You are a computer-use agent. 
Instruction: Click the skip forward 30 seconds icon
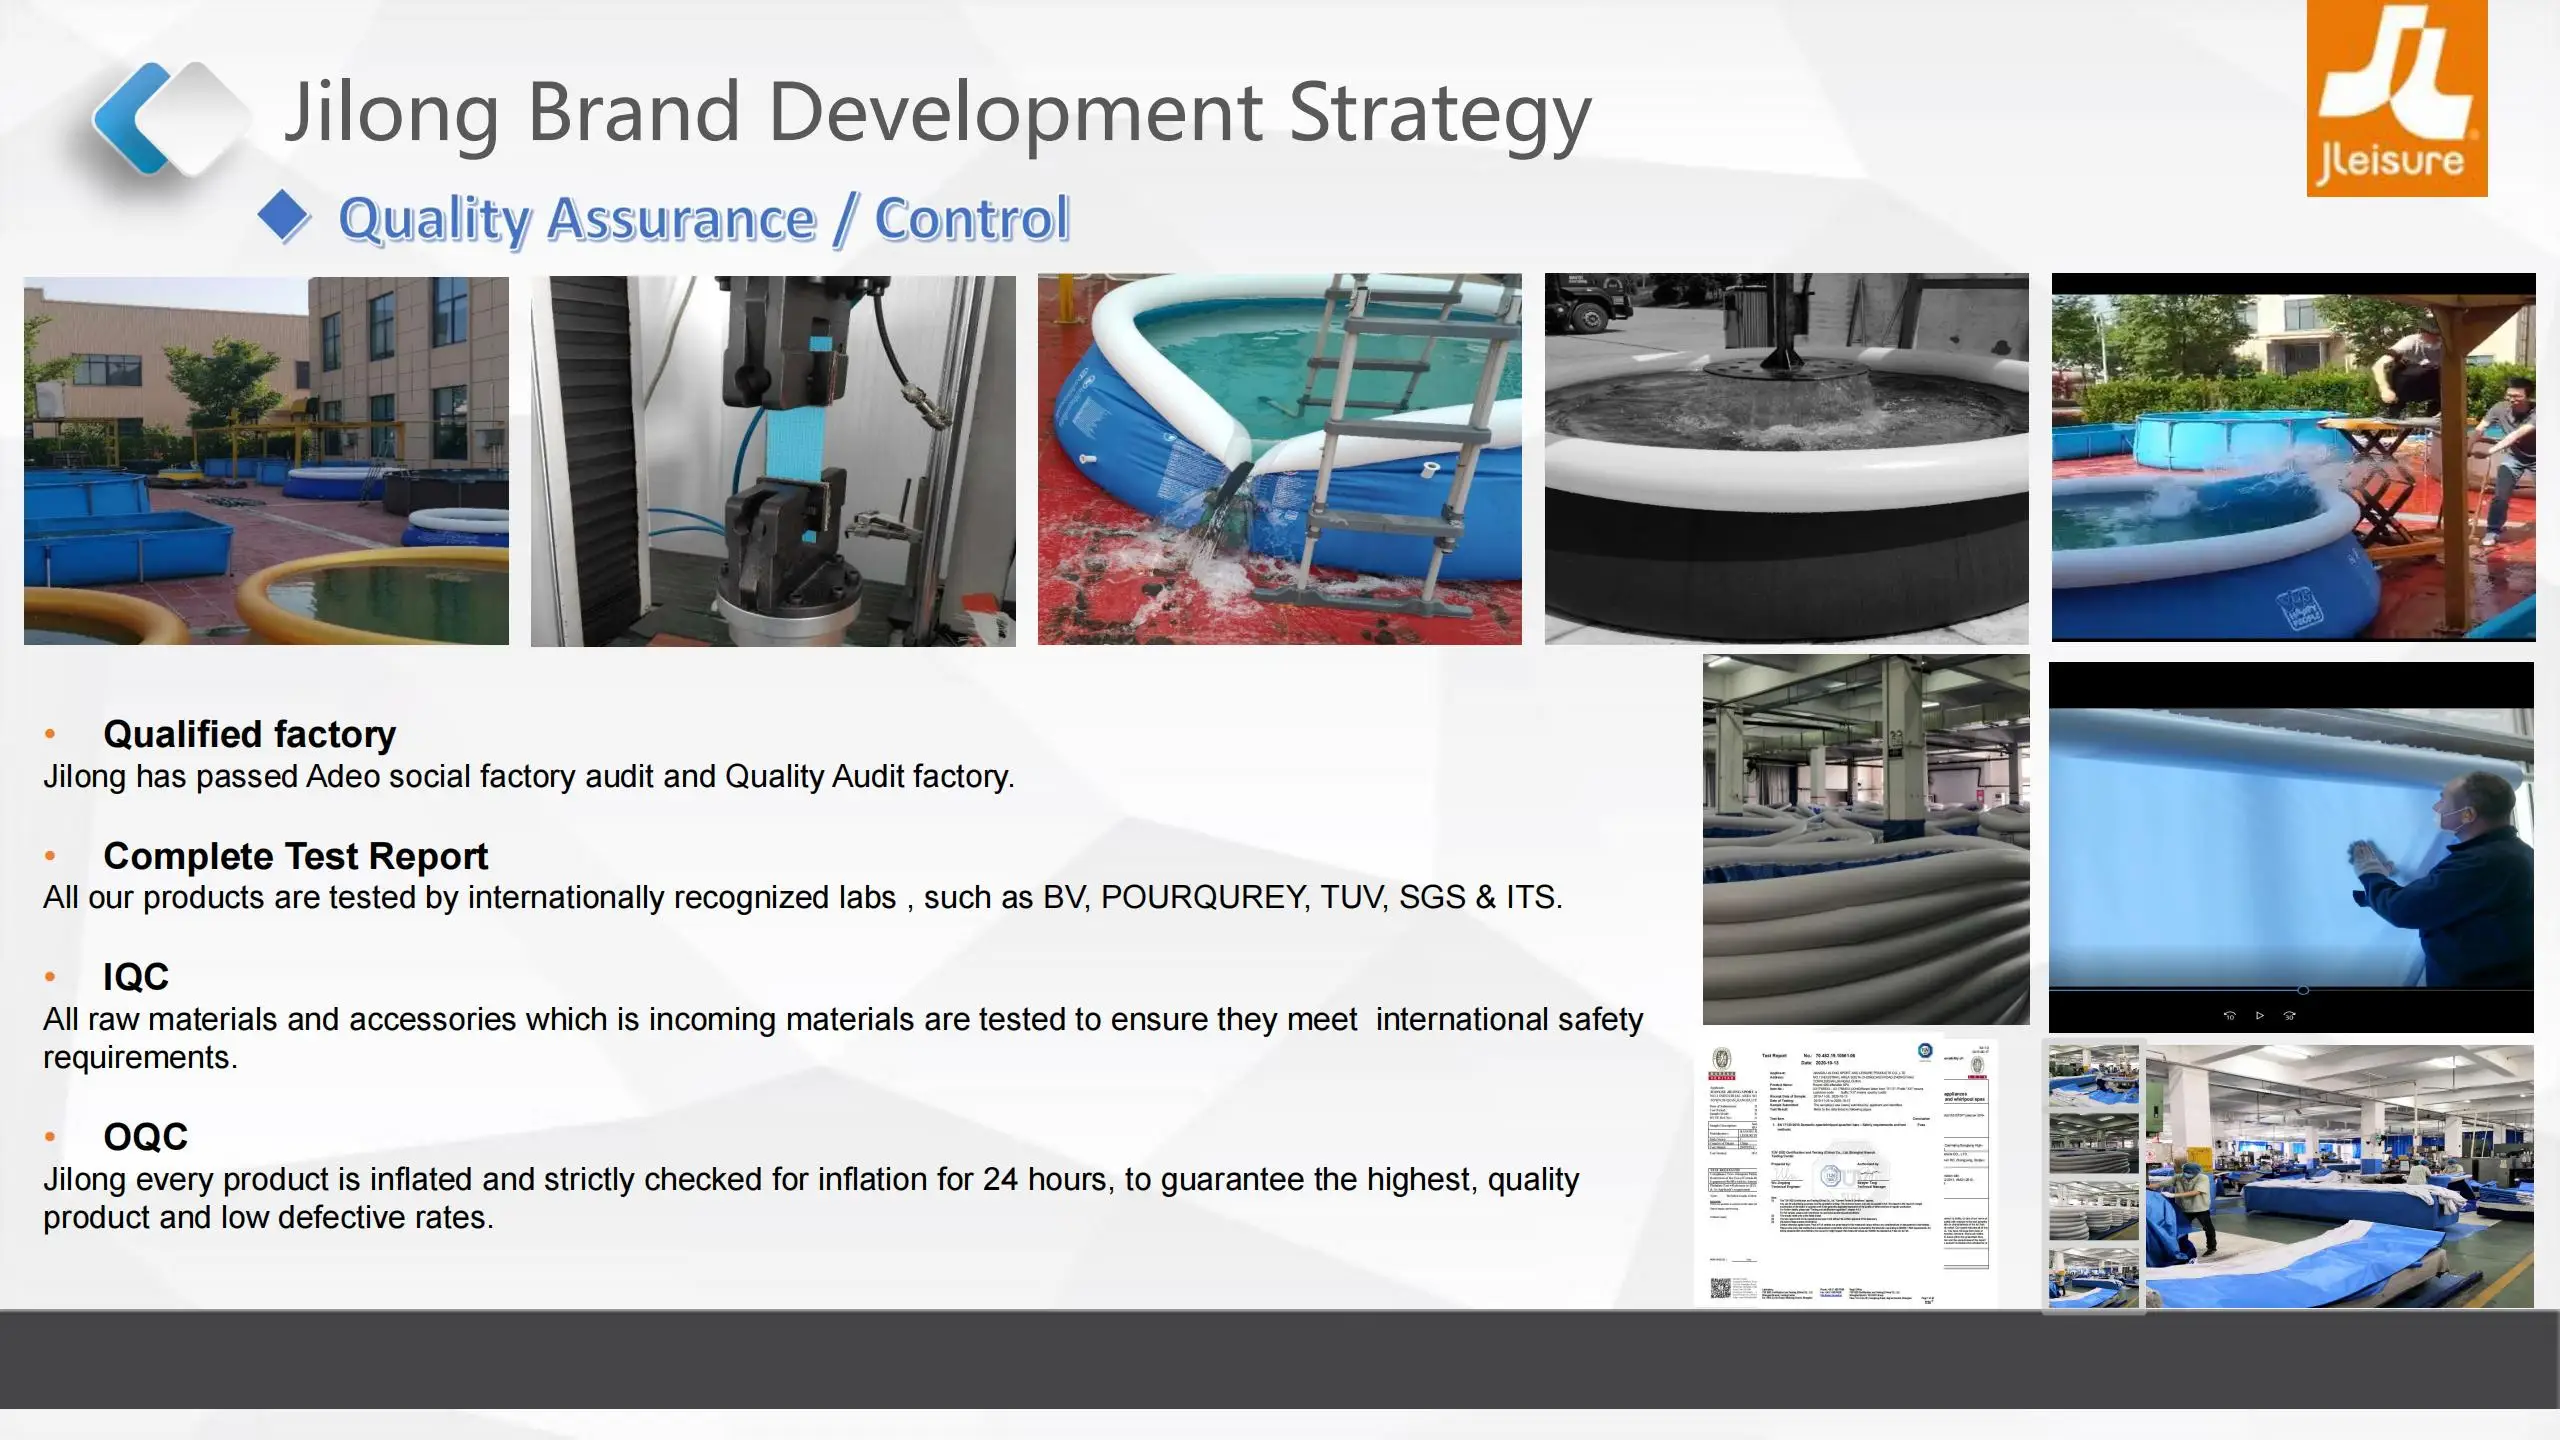[x=2290, y=1016]
